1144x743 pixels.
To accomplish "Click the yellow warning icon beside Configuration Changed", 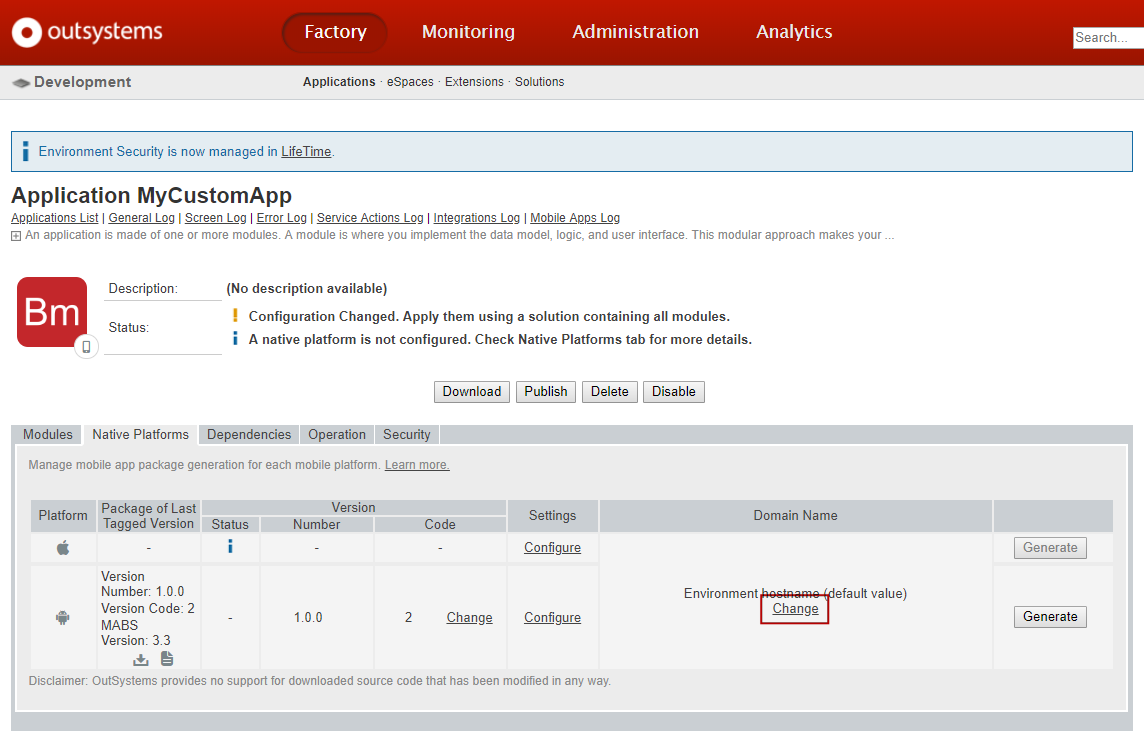I will [238, 315].
